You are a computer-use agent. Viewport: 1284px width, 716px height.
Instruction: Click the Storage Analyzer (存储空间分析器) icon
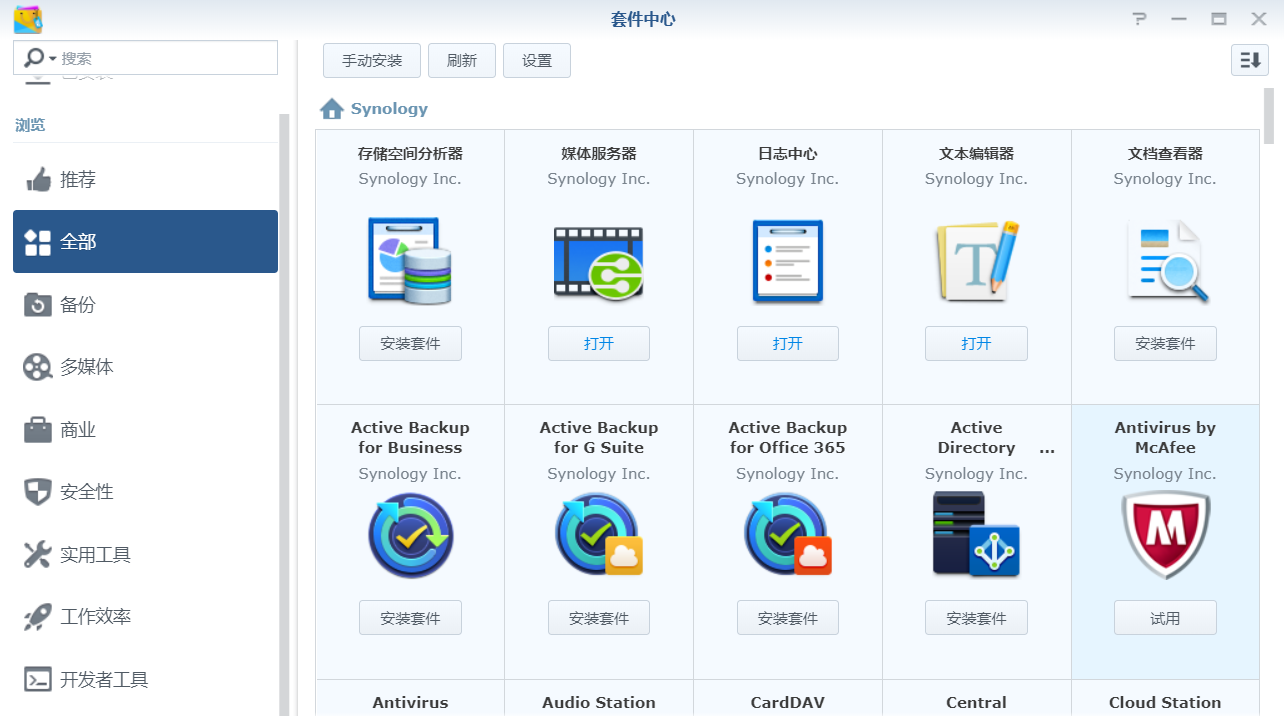point(410,260)
